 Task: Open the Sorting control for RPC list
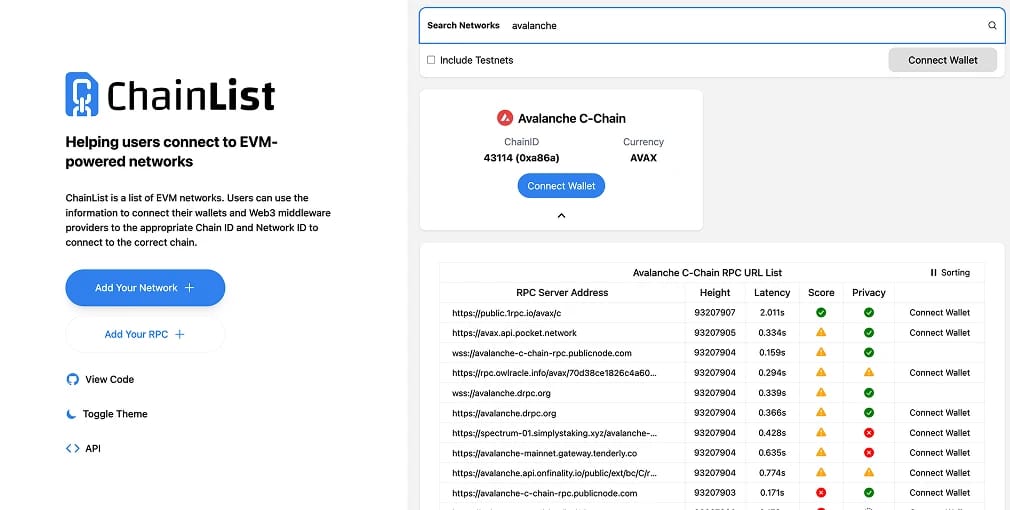950,272
